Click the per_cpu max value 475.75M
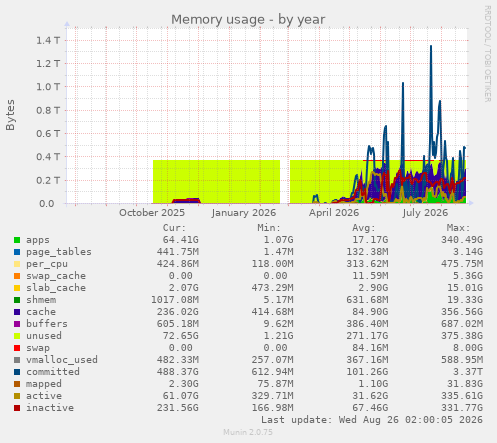Image resolution: width=497 pixels, height=443 pixels. (462, 264)
